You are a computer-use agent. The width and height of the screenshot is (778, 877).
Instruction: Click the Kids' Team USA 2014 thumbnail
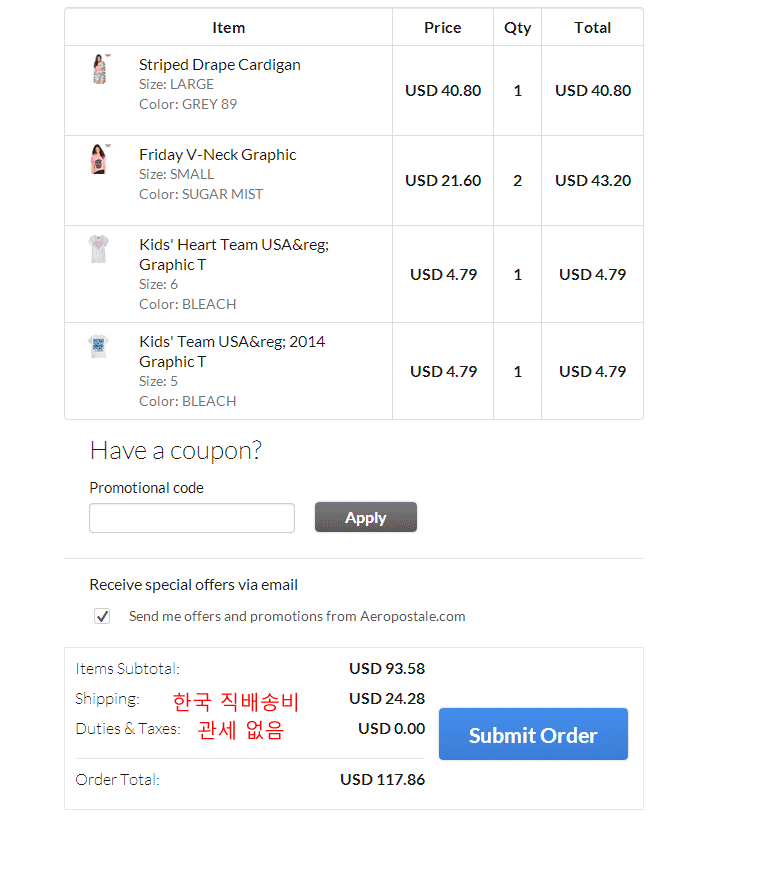click(x=98, y=346)
